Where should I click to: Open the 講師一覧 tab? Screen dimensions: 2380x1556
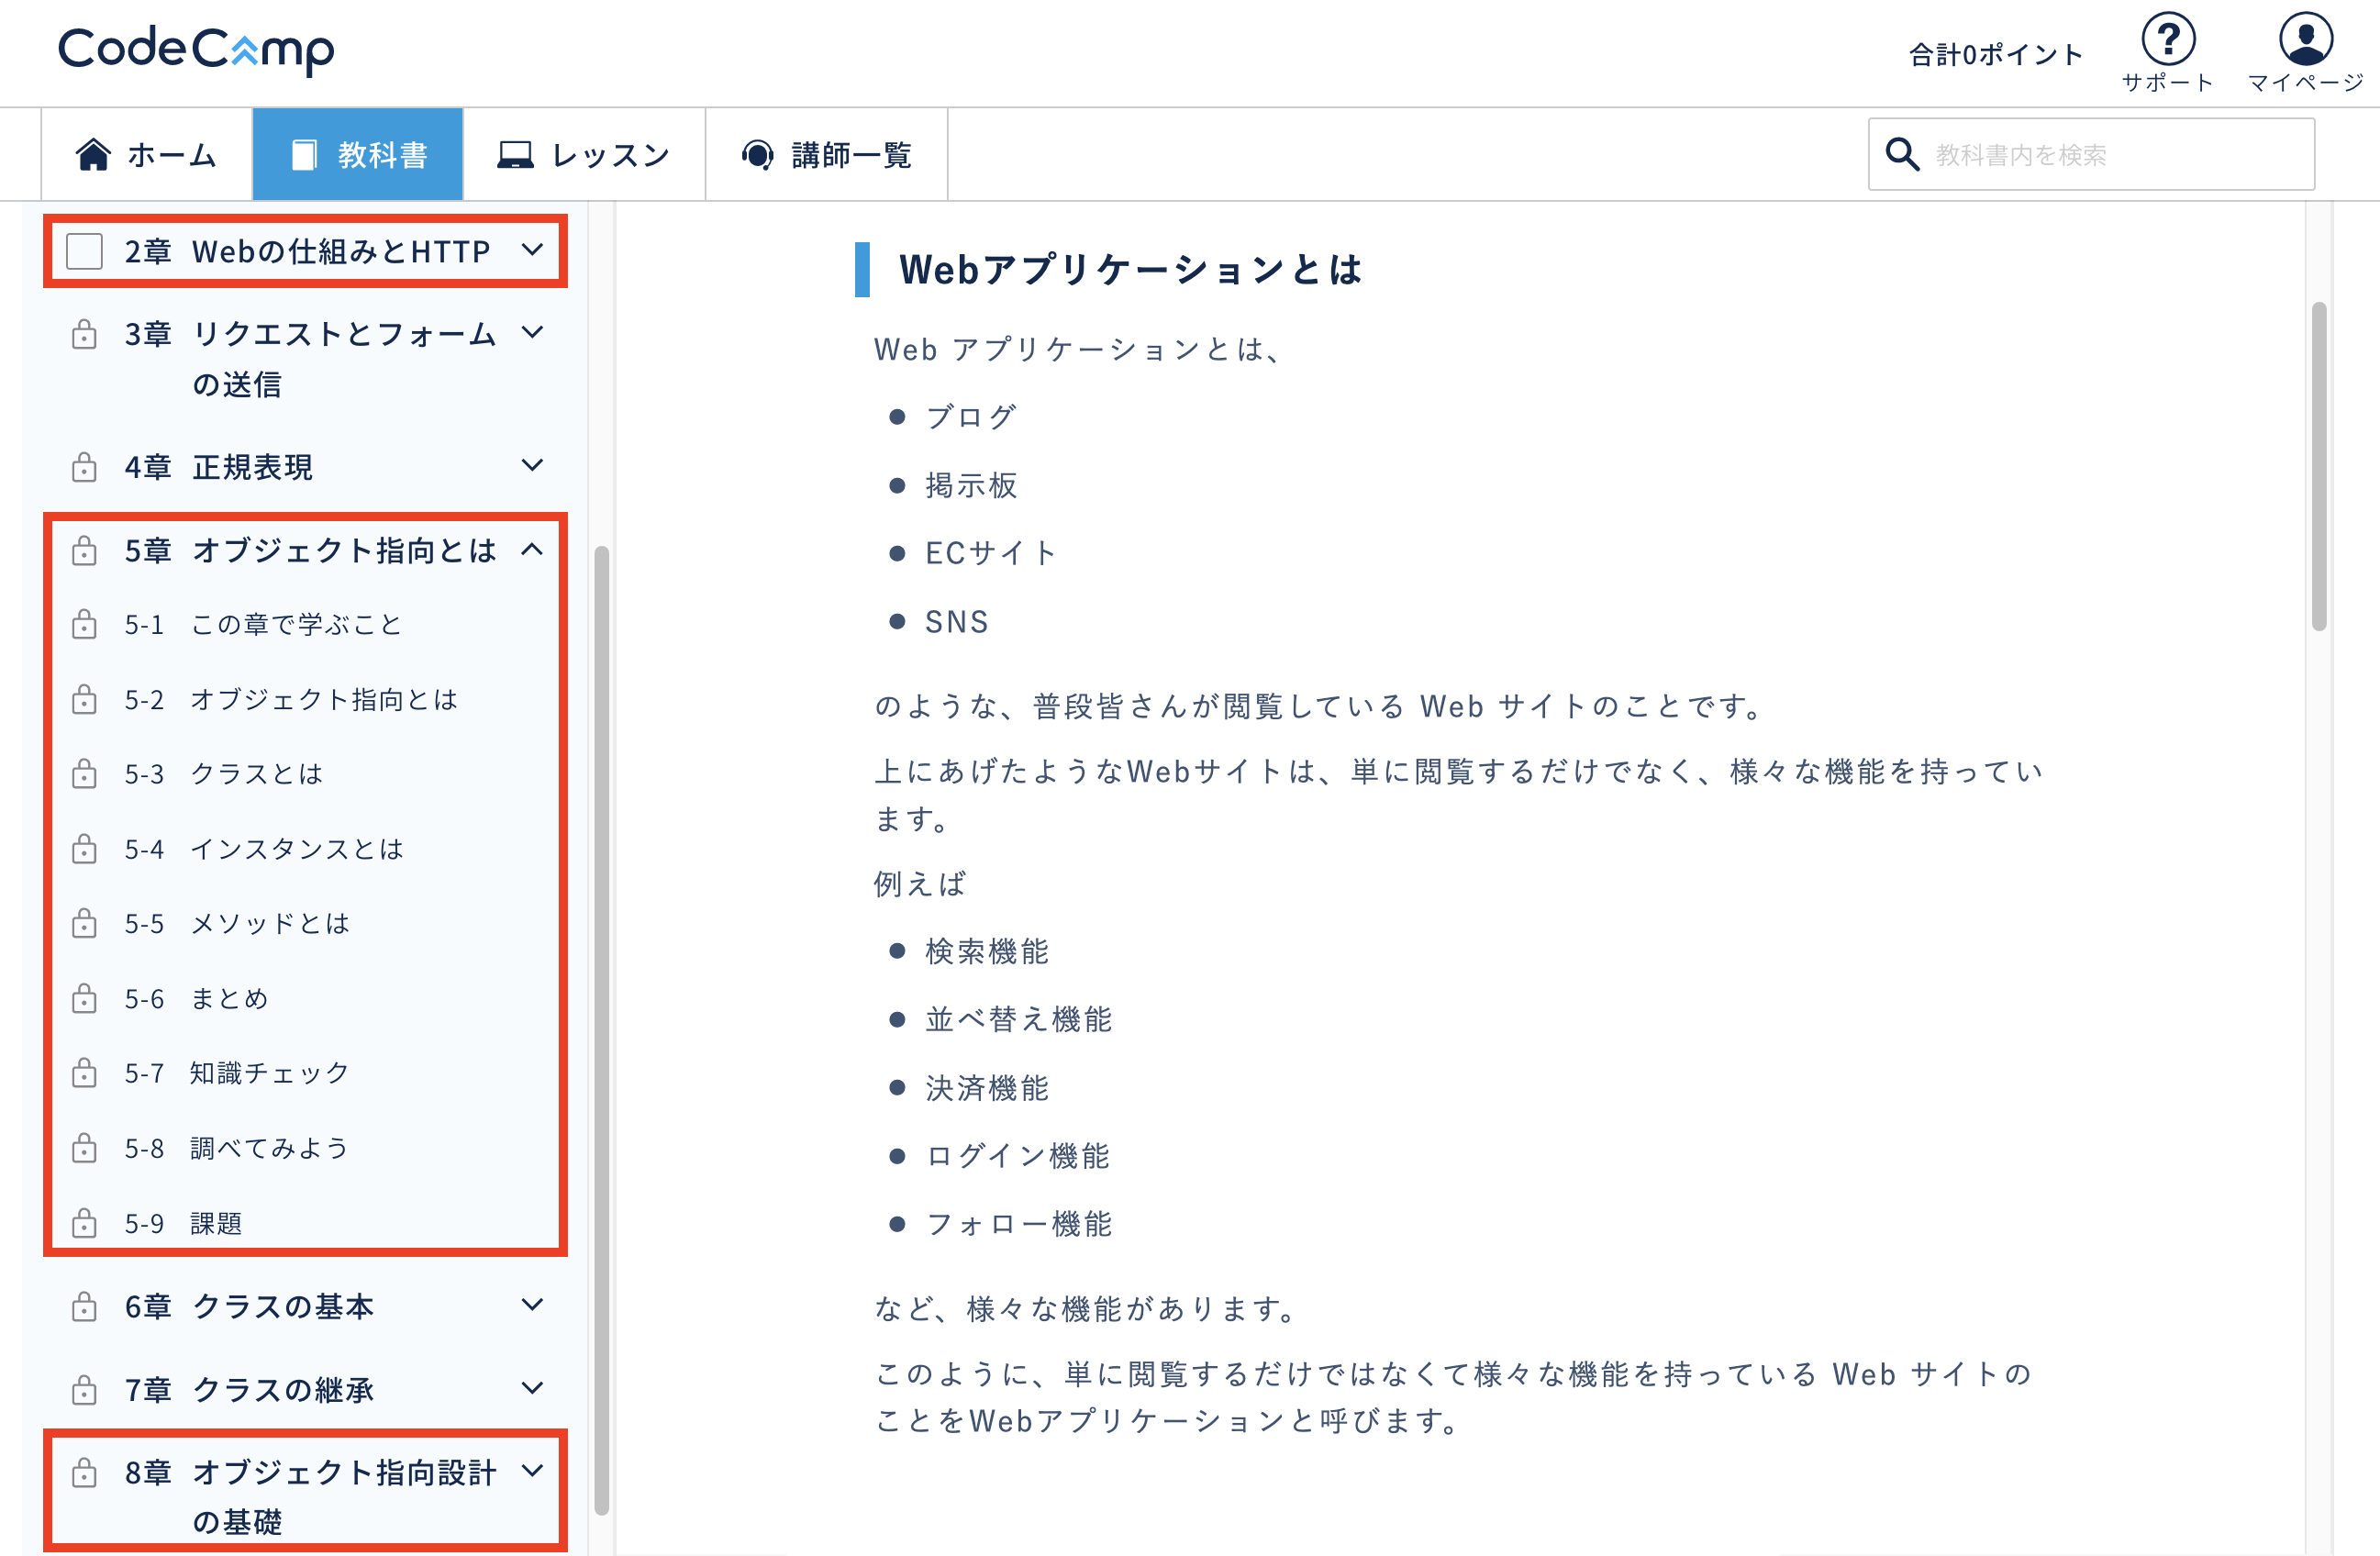pyautogui.click(x=827, y=155)
